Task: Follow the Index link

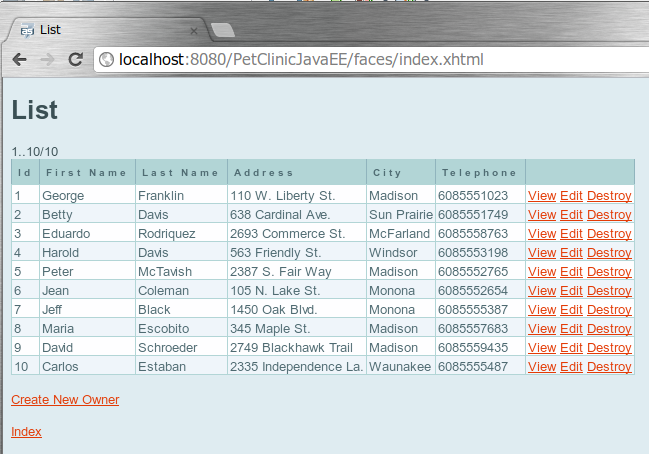Action: (26, 432)
